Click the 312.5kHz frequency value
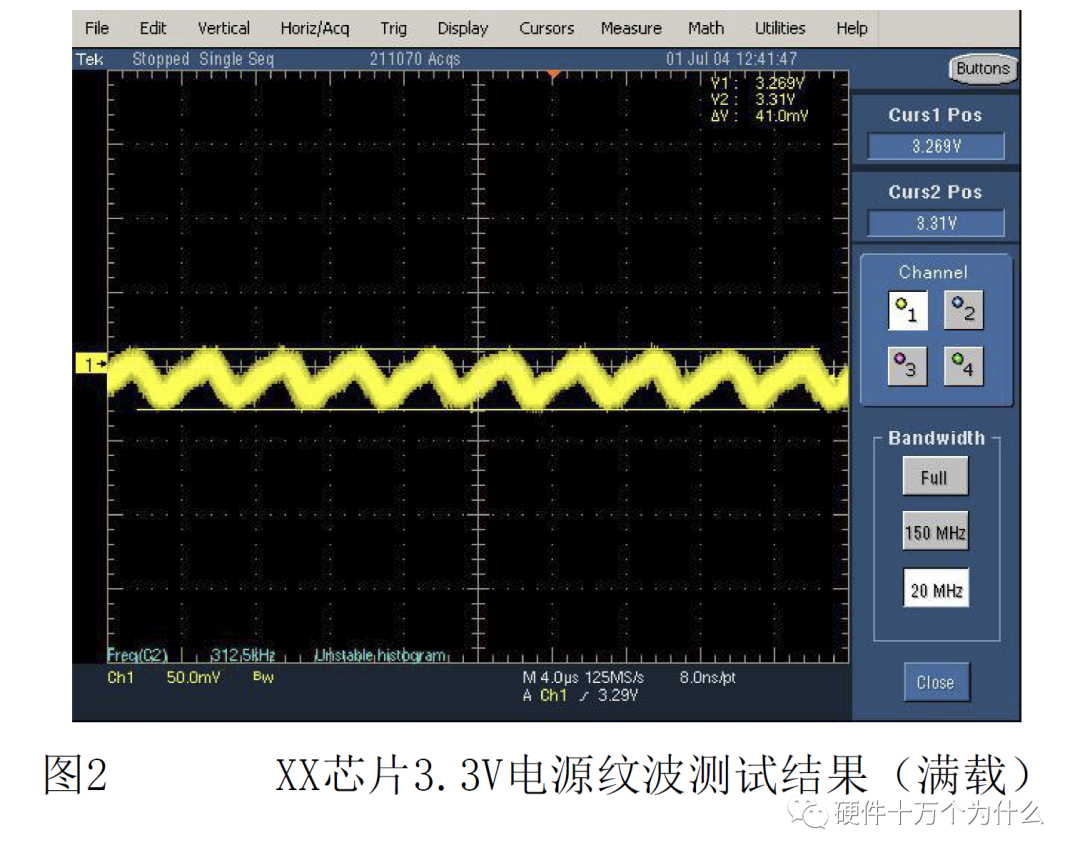 [x=242, y=655]
